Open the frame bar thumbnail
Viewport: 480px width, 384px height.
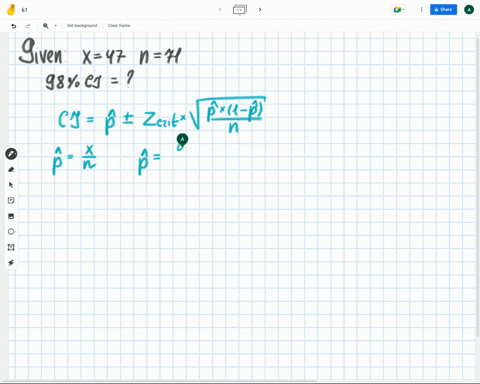[x=240, y=10]
